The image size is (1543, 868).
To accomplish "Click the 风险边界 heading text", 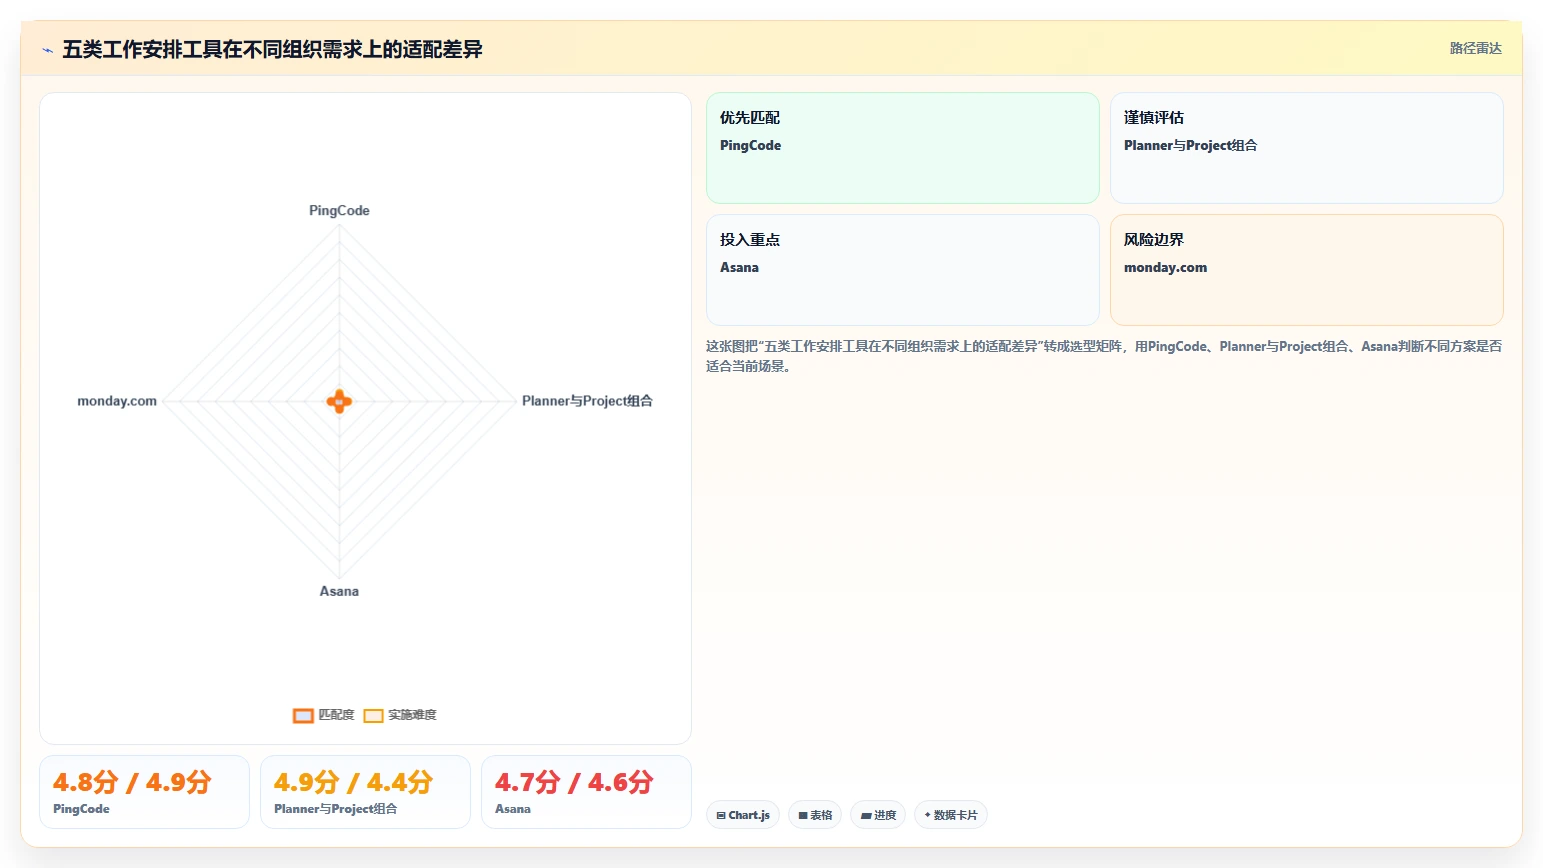I will [1154, 240].
